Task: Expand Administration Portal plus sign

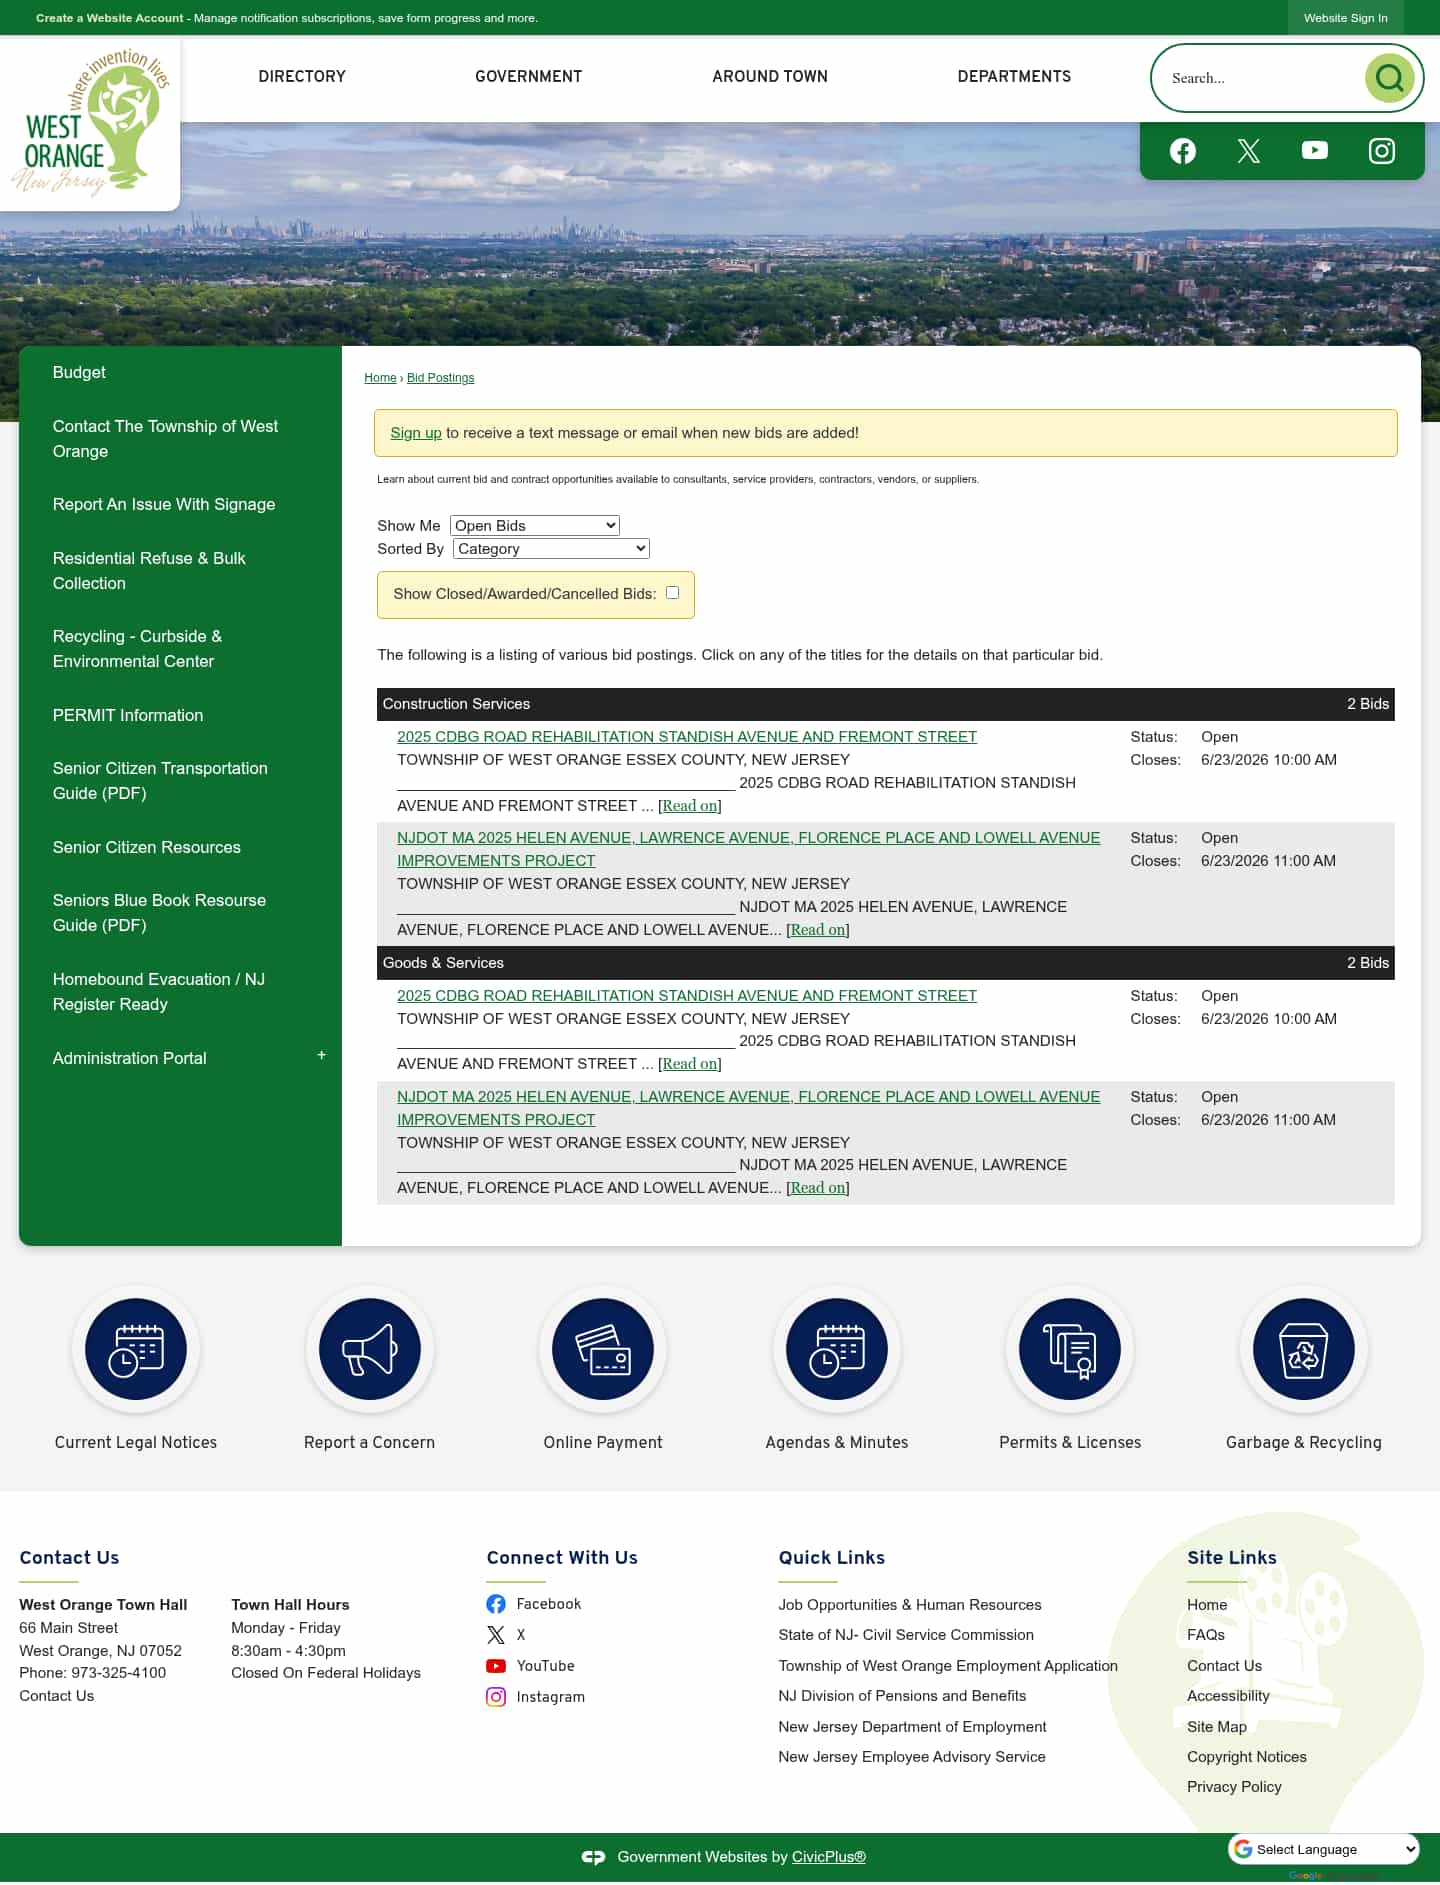Action: coord(321,1056)
